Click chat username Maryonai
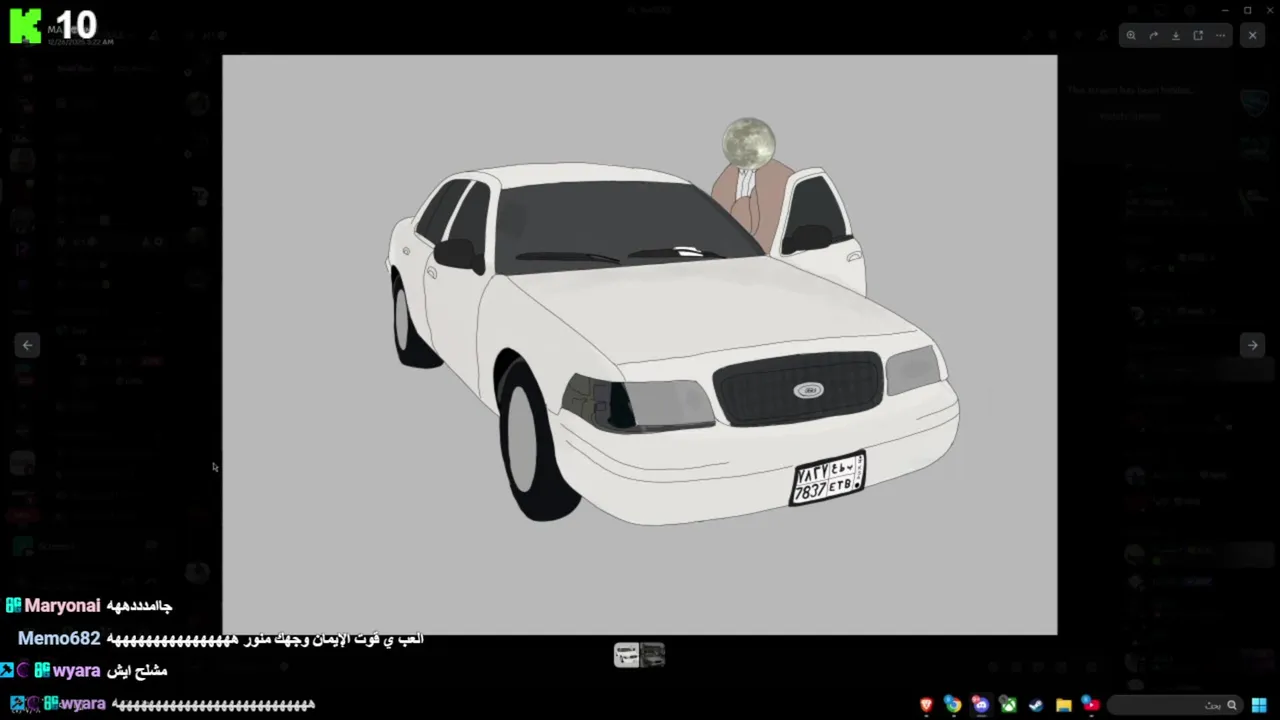The width and height of the screenshot is (1280, 720). [62, 605]
